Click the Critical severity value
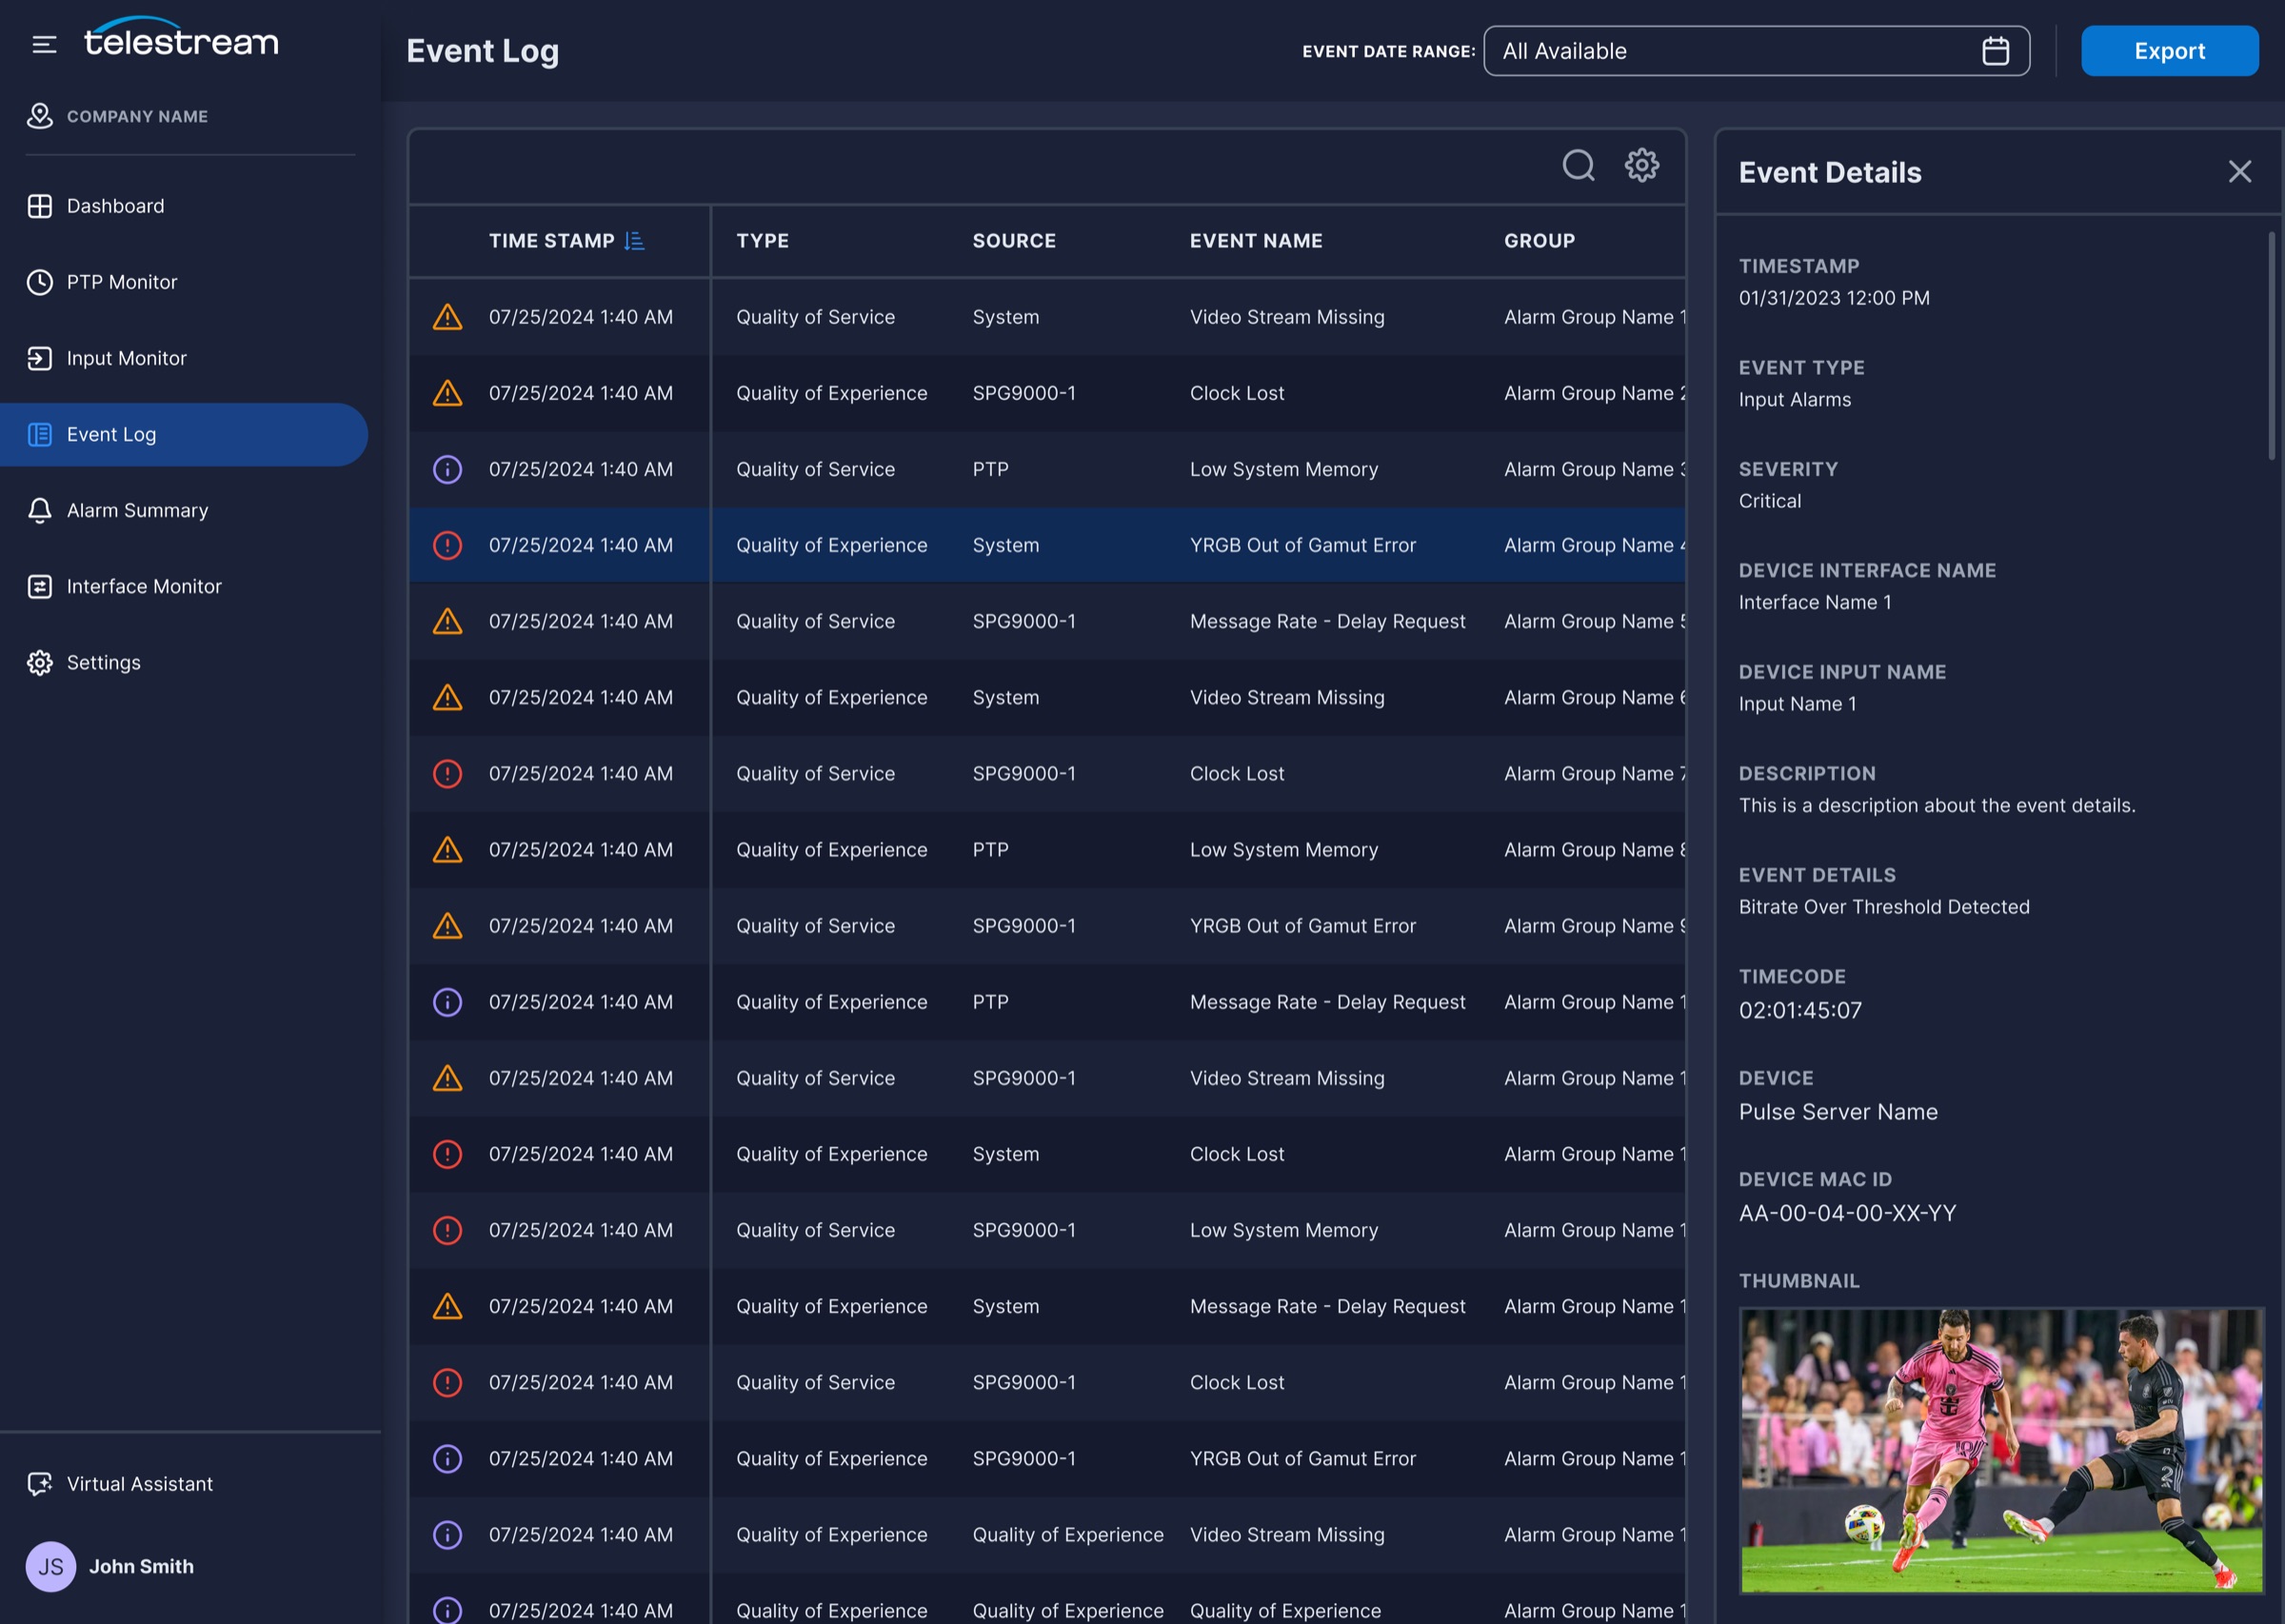This screenshot has height=1624, width=2285. tap(1769, 501)
